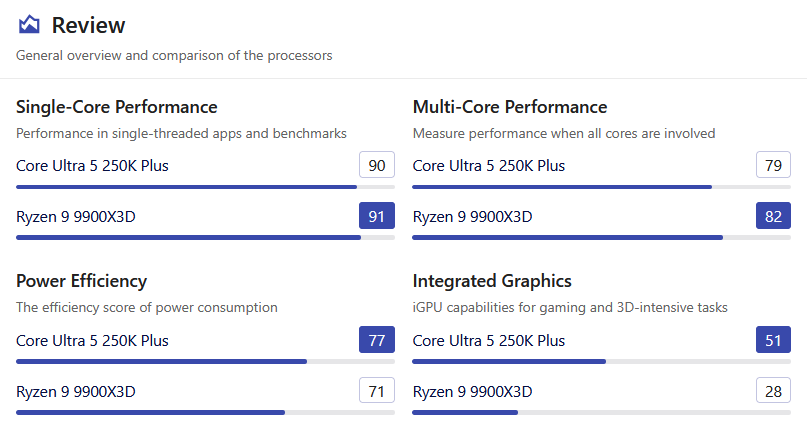Select the Power Efficiency heading
This screenshot has width=807, height=436.
(81, 281)
